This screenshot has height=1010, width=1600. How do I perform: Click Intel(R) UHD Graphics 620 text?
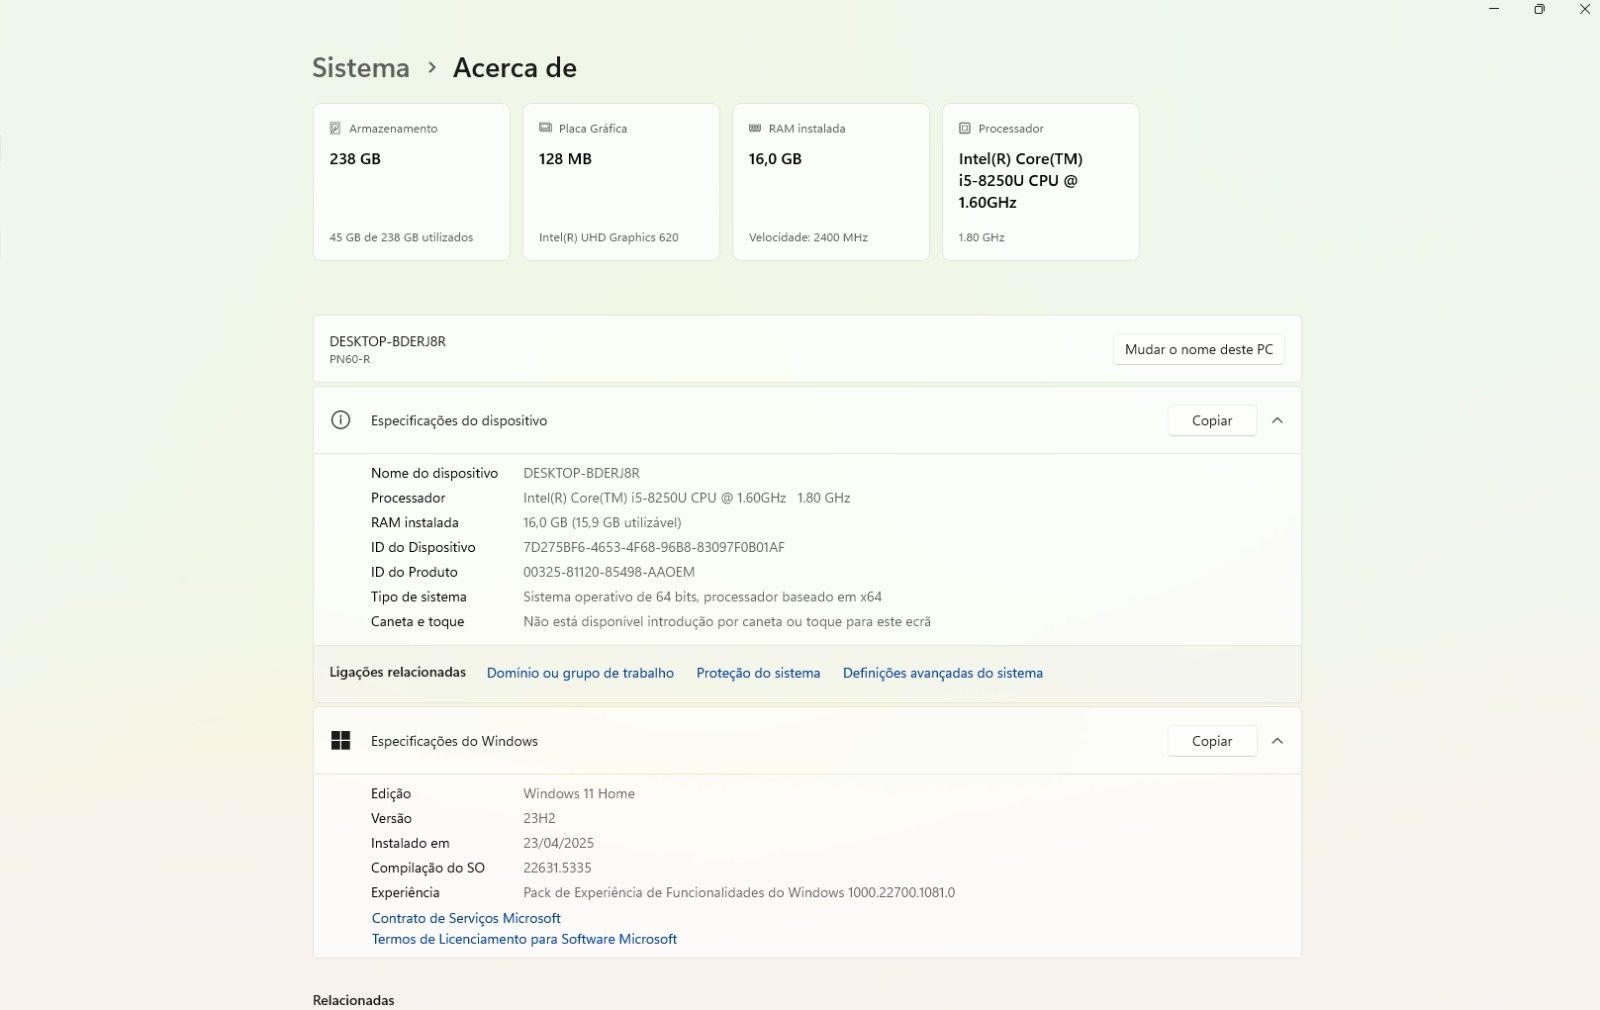click(x=608, y=237)
